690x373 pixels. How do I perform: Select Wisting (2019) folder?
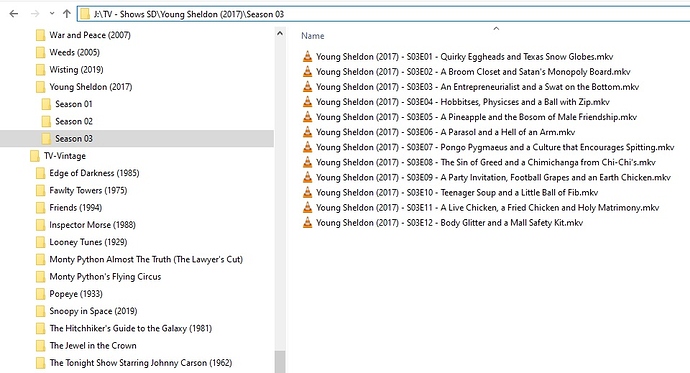76,69
